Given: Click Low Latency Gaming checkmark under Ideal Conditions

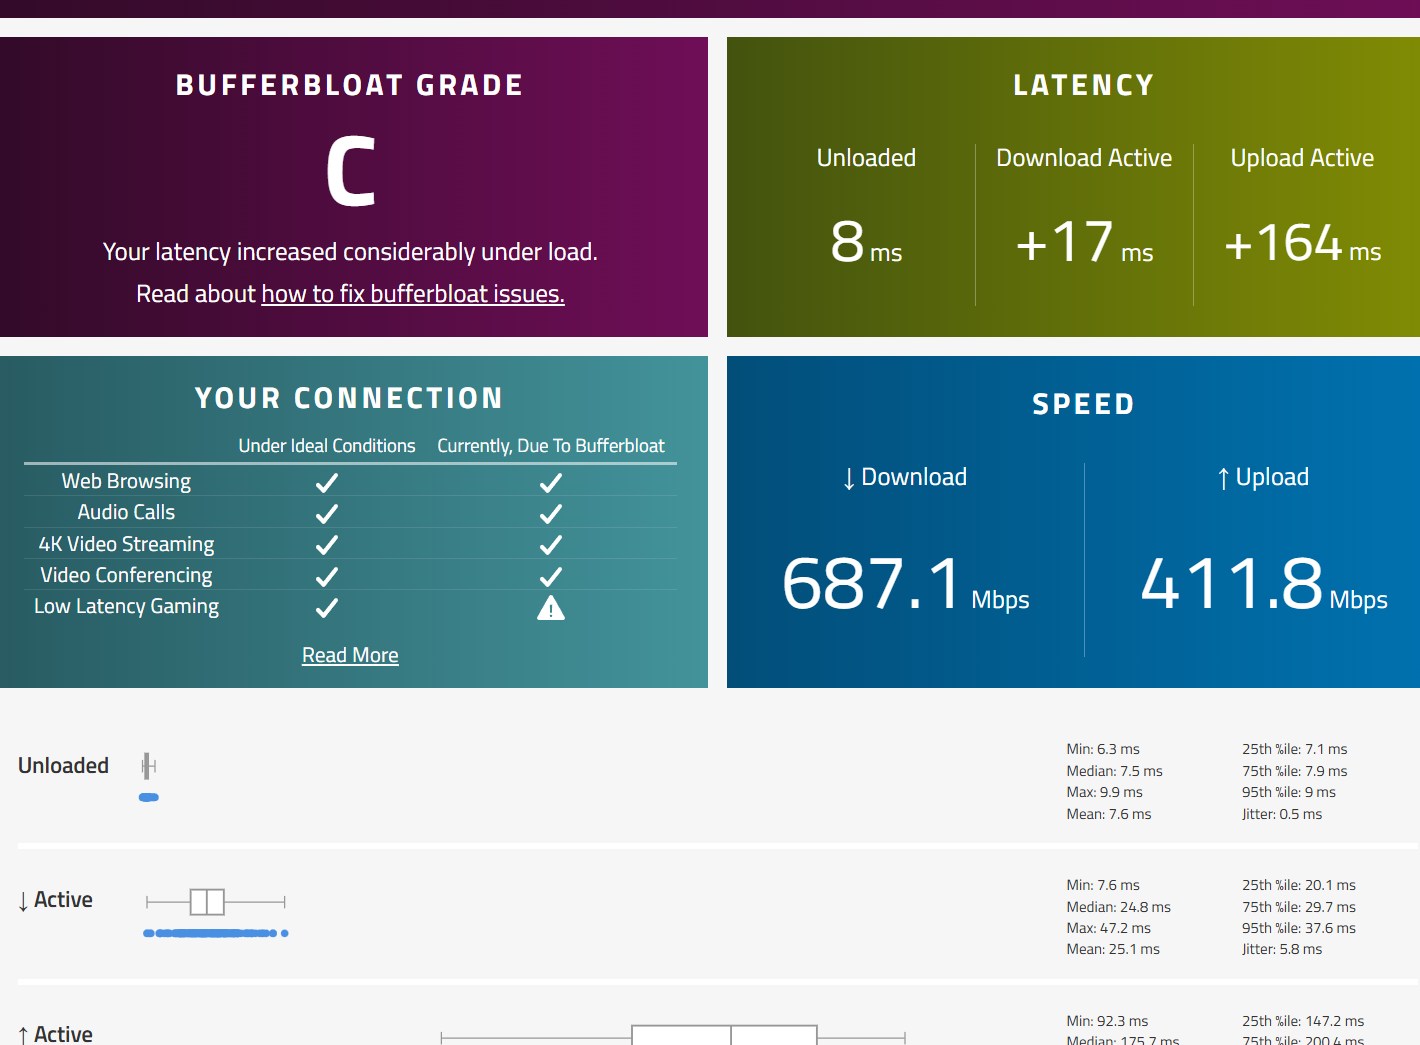Looking at the screenshot, I should pyautogui.click(x=327, y=608).
